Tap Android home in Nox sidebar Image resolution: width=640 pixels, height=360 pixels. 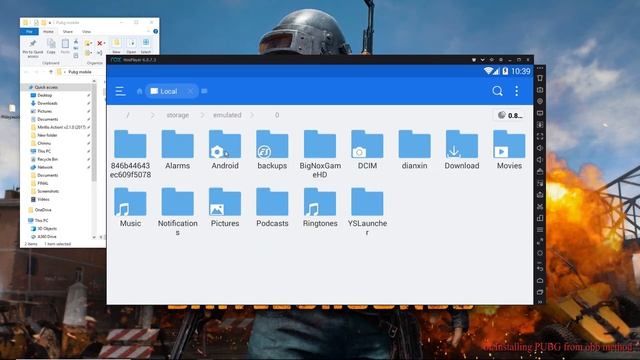click(540, 280)
